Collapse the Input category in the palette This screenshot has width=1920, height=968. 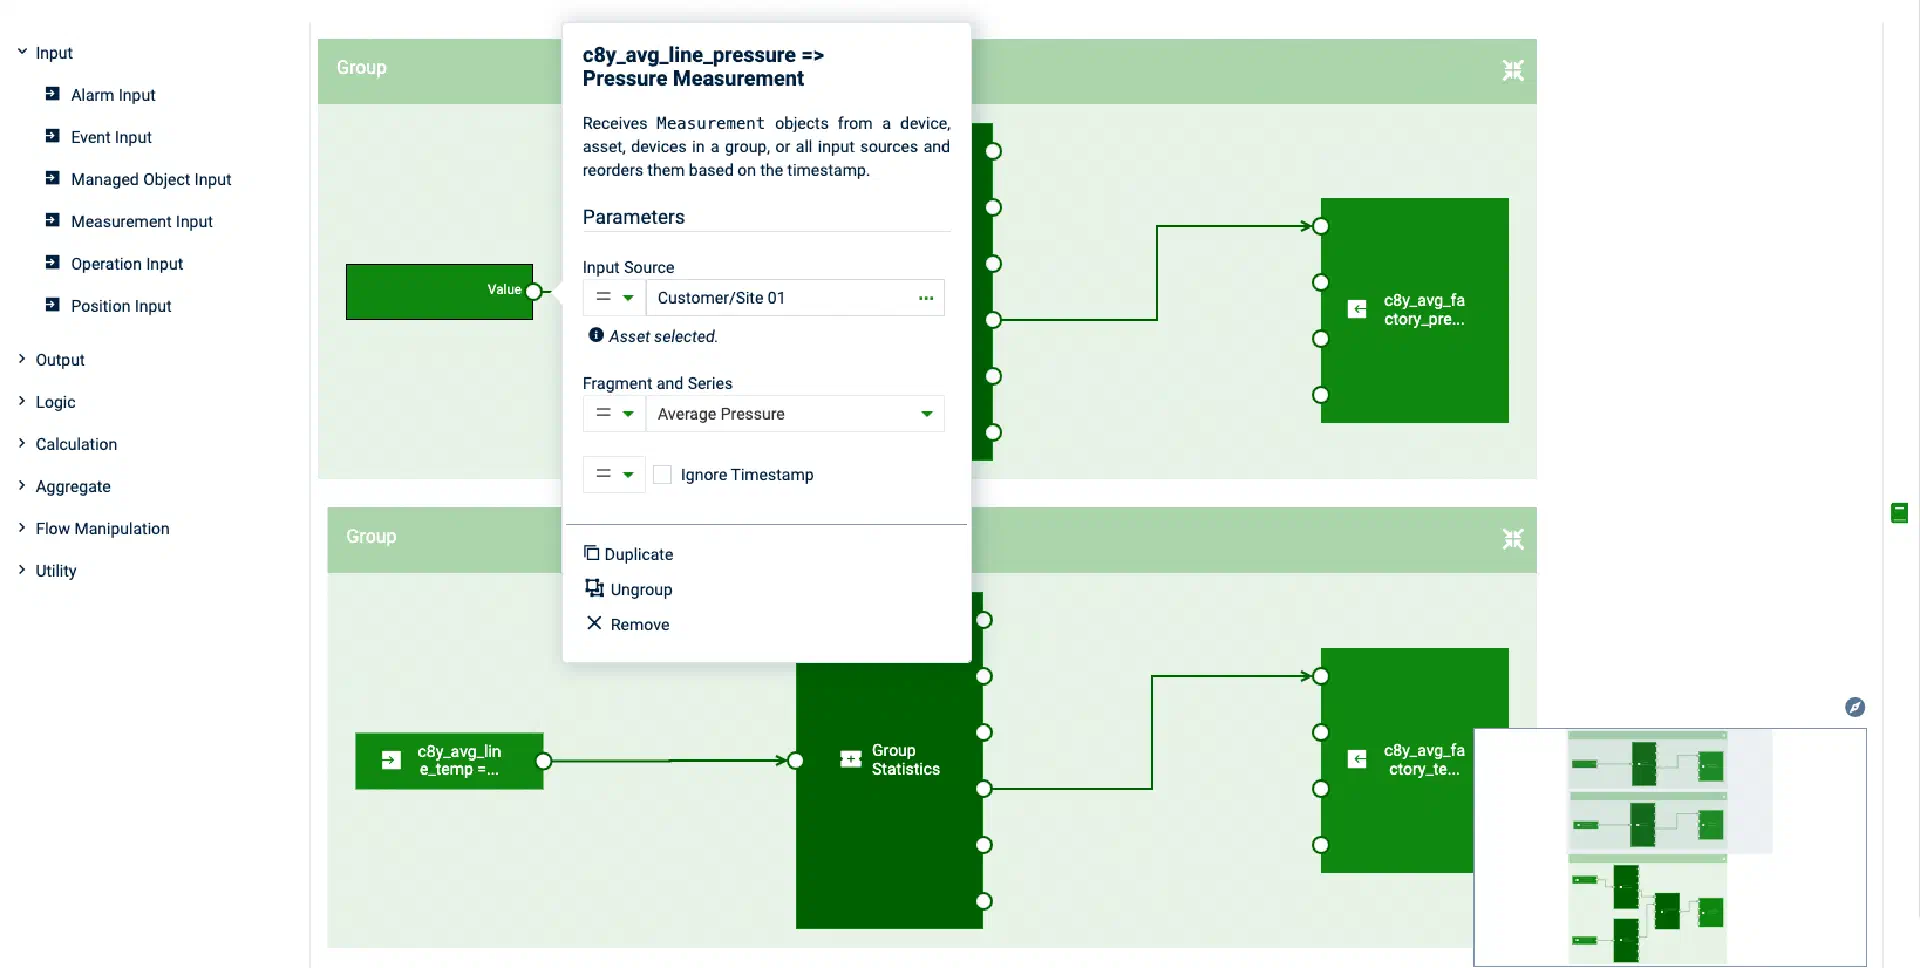coord(22,52)
